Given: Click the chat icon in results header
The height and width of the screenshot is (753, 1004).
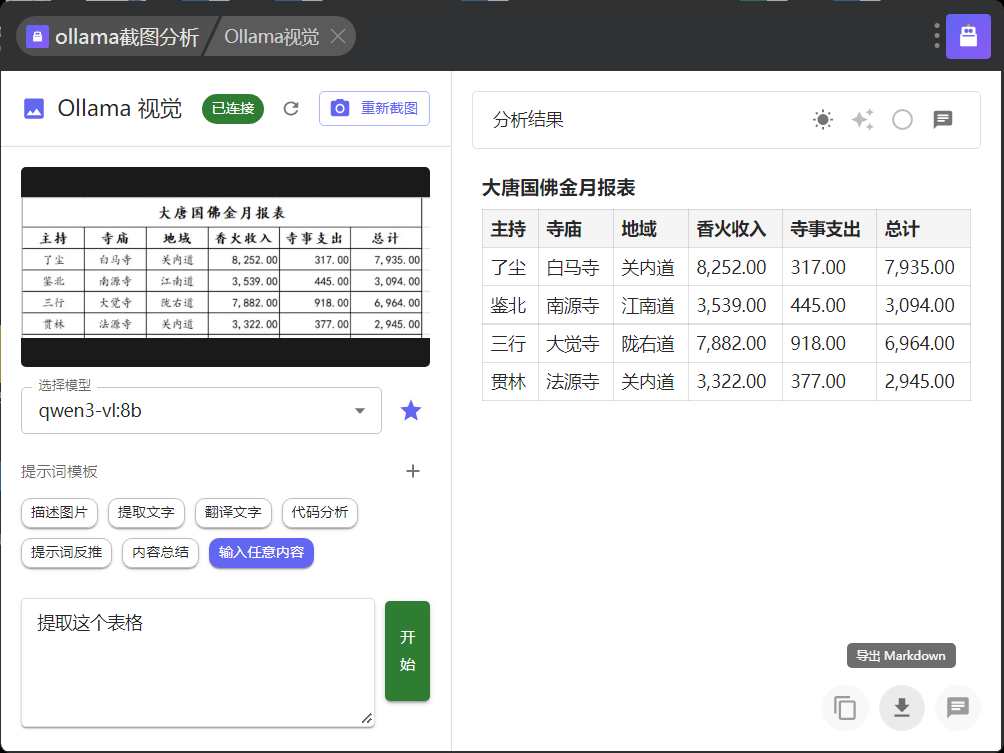Looking at the screenshot, I should 942,120.
